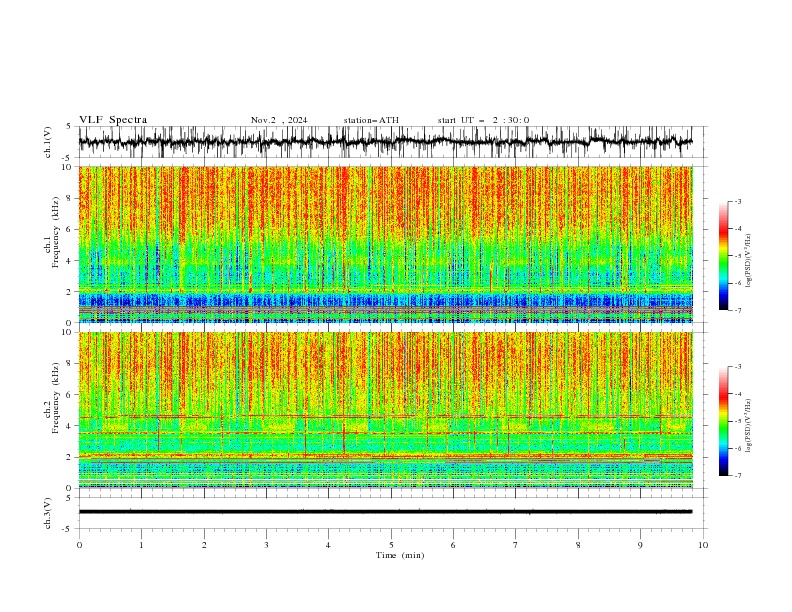792x612 pixels.
Task: Click the "ch.3(V)" axis label
Action: [48, 513]
